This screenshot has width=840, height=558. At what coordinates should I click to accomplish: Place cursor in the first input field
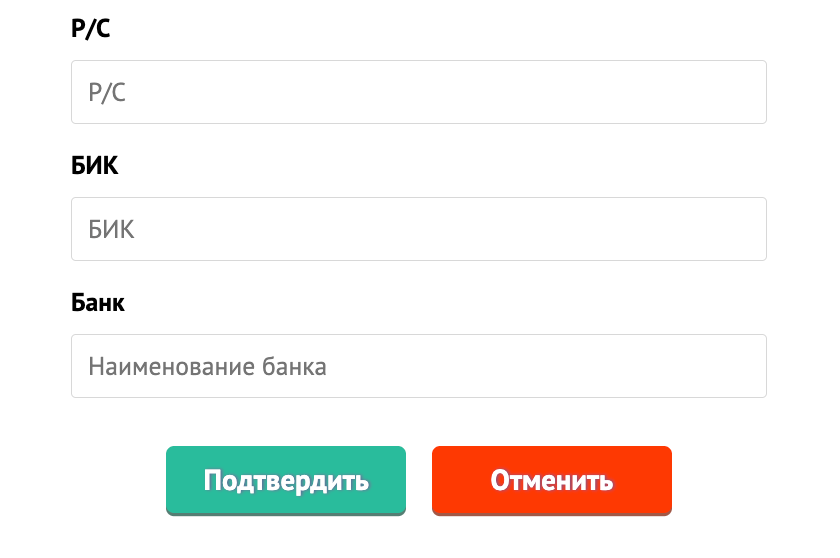(418, 92)
